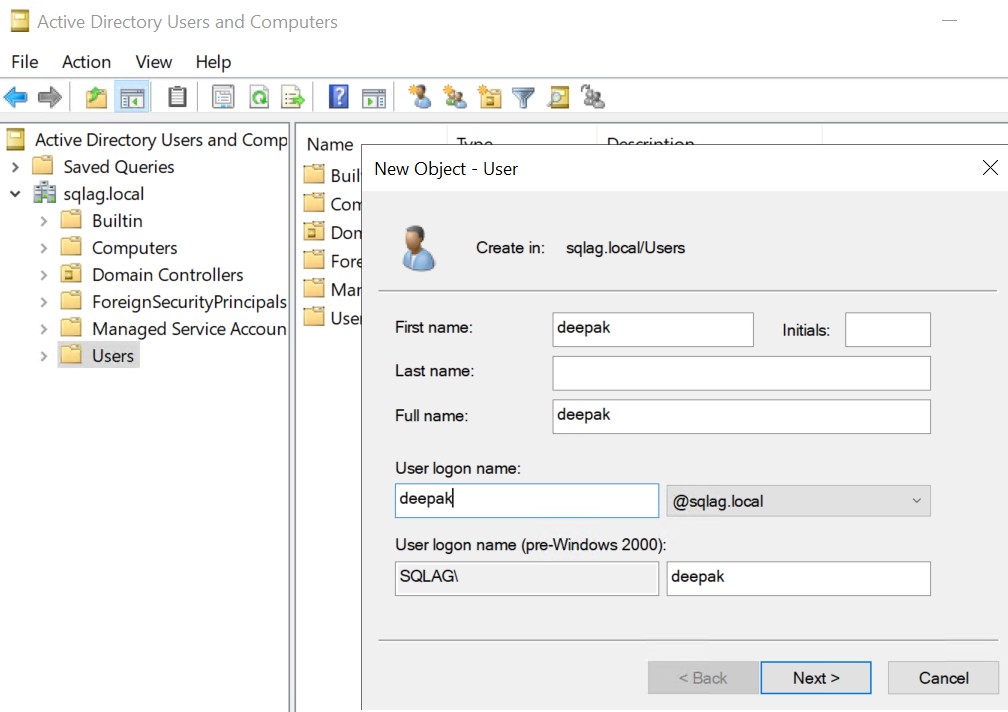Viewport: 1008px width, 712px height.
Task: Expand the Users tree node
Action: pyautogui.click(x=44, y=356)
